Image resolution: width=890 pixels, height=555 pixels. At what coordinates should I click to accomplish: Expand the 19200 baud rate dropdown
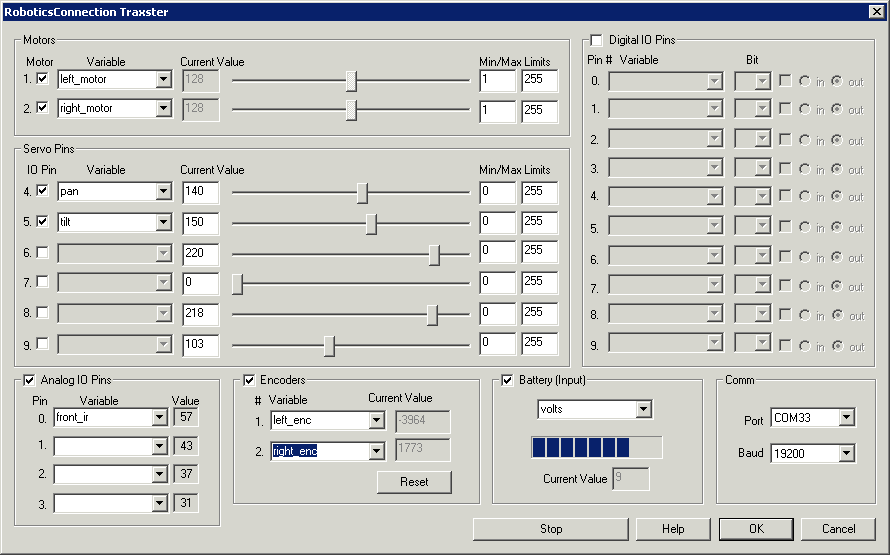pyautogui.click(x=847, y=454)
